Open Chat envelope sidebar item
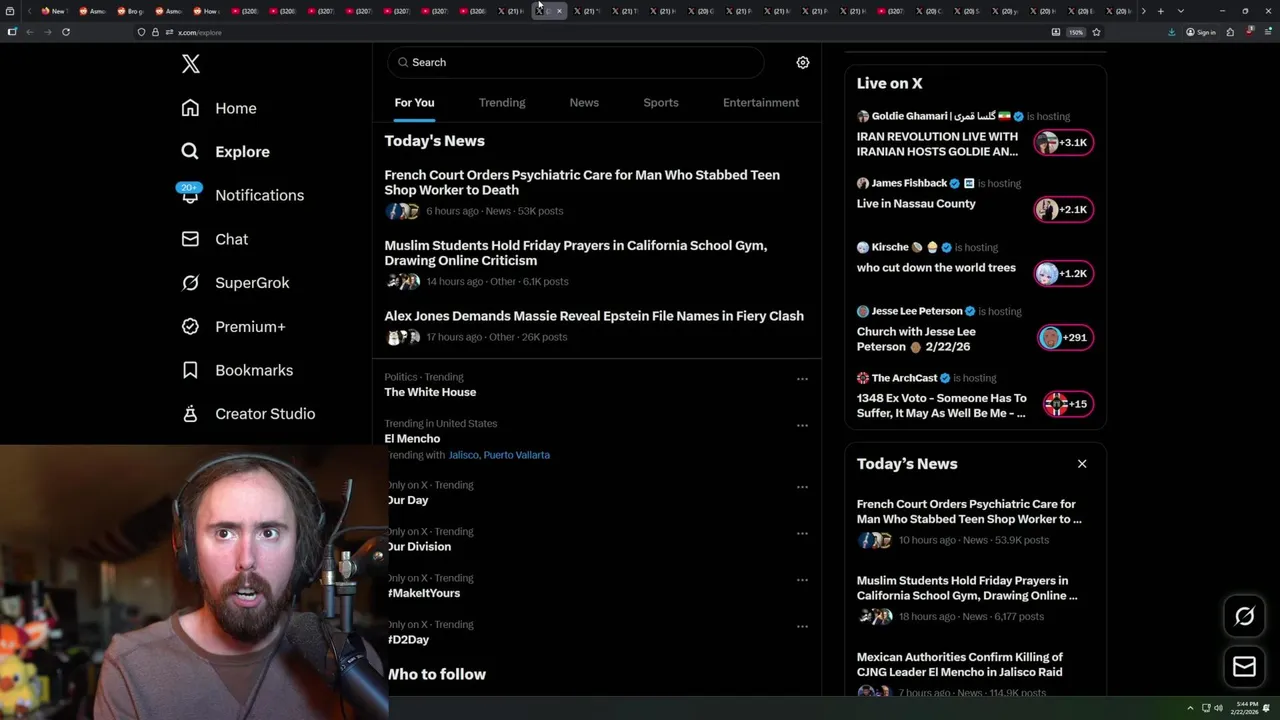The image size is (1280, 720). tap(214, 239)
